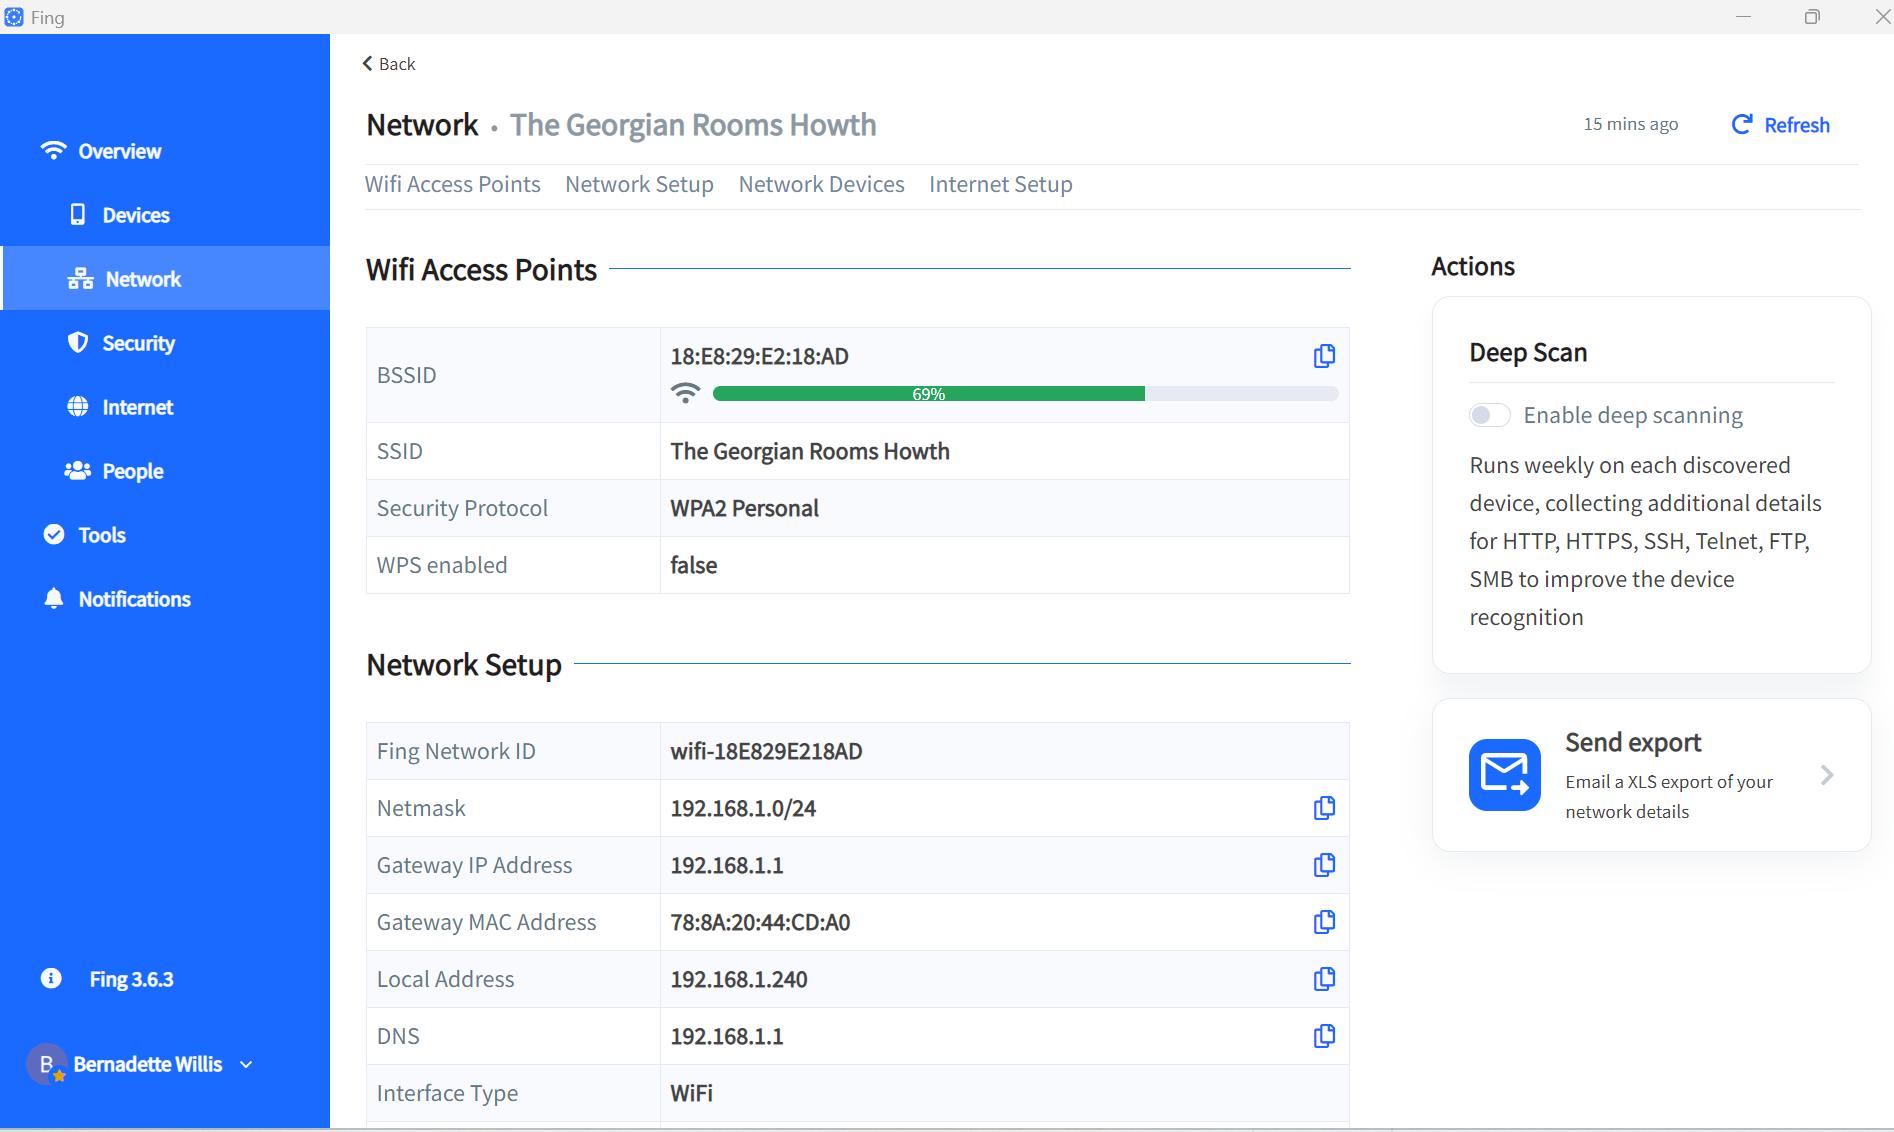Viewport: 1894px width, 1132px height.
Task: Enable deep scanning
Action: pyautogui.click(x=1488, y=414)
